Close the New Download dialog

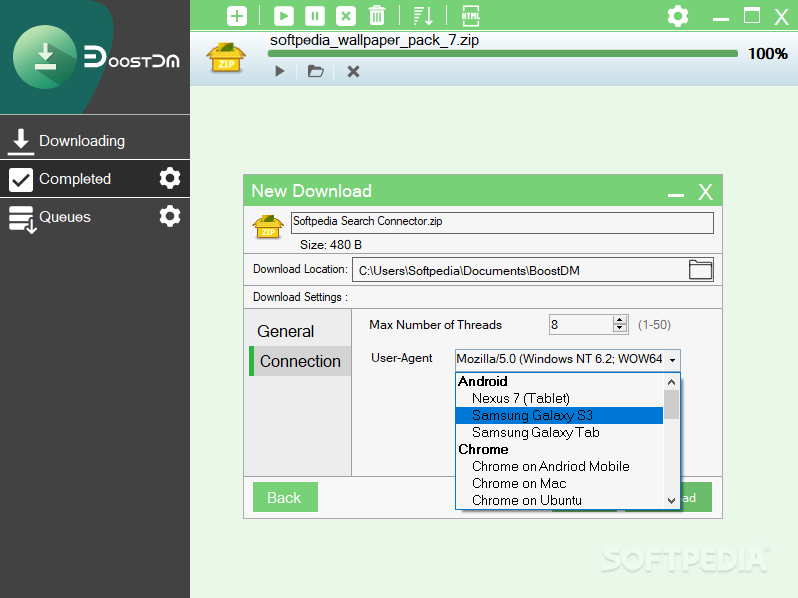[x=705, y=192]
